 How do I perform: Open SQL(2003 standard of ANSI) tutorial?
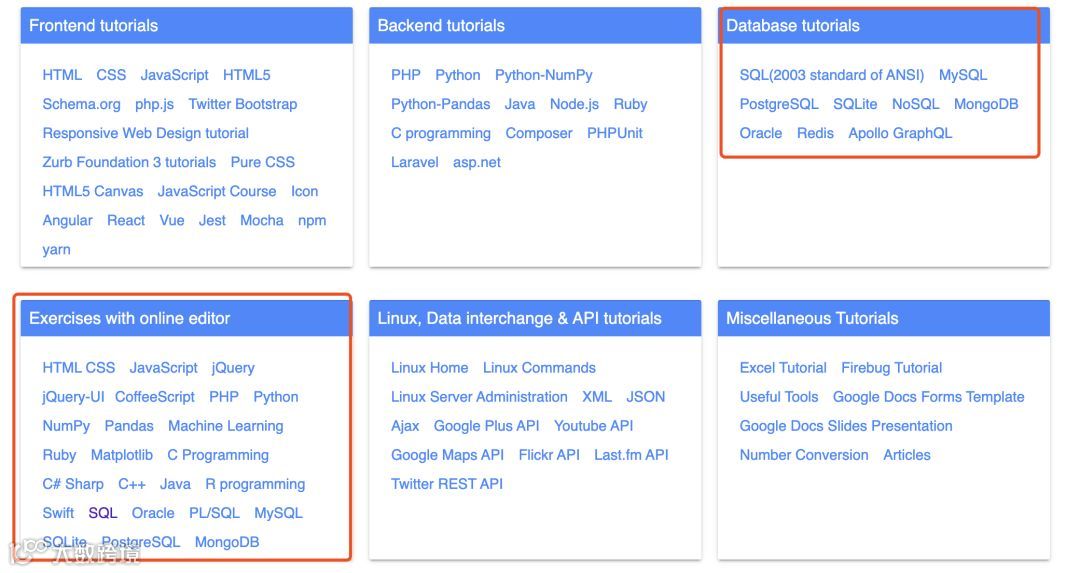tap(831, 75)
